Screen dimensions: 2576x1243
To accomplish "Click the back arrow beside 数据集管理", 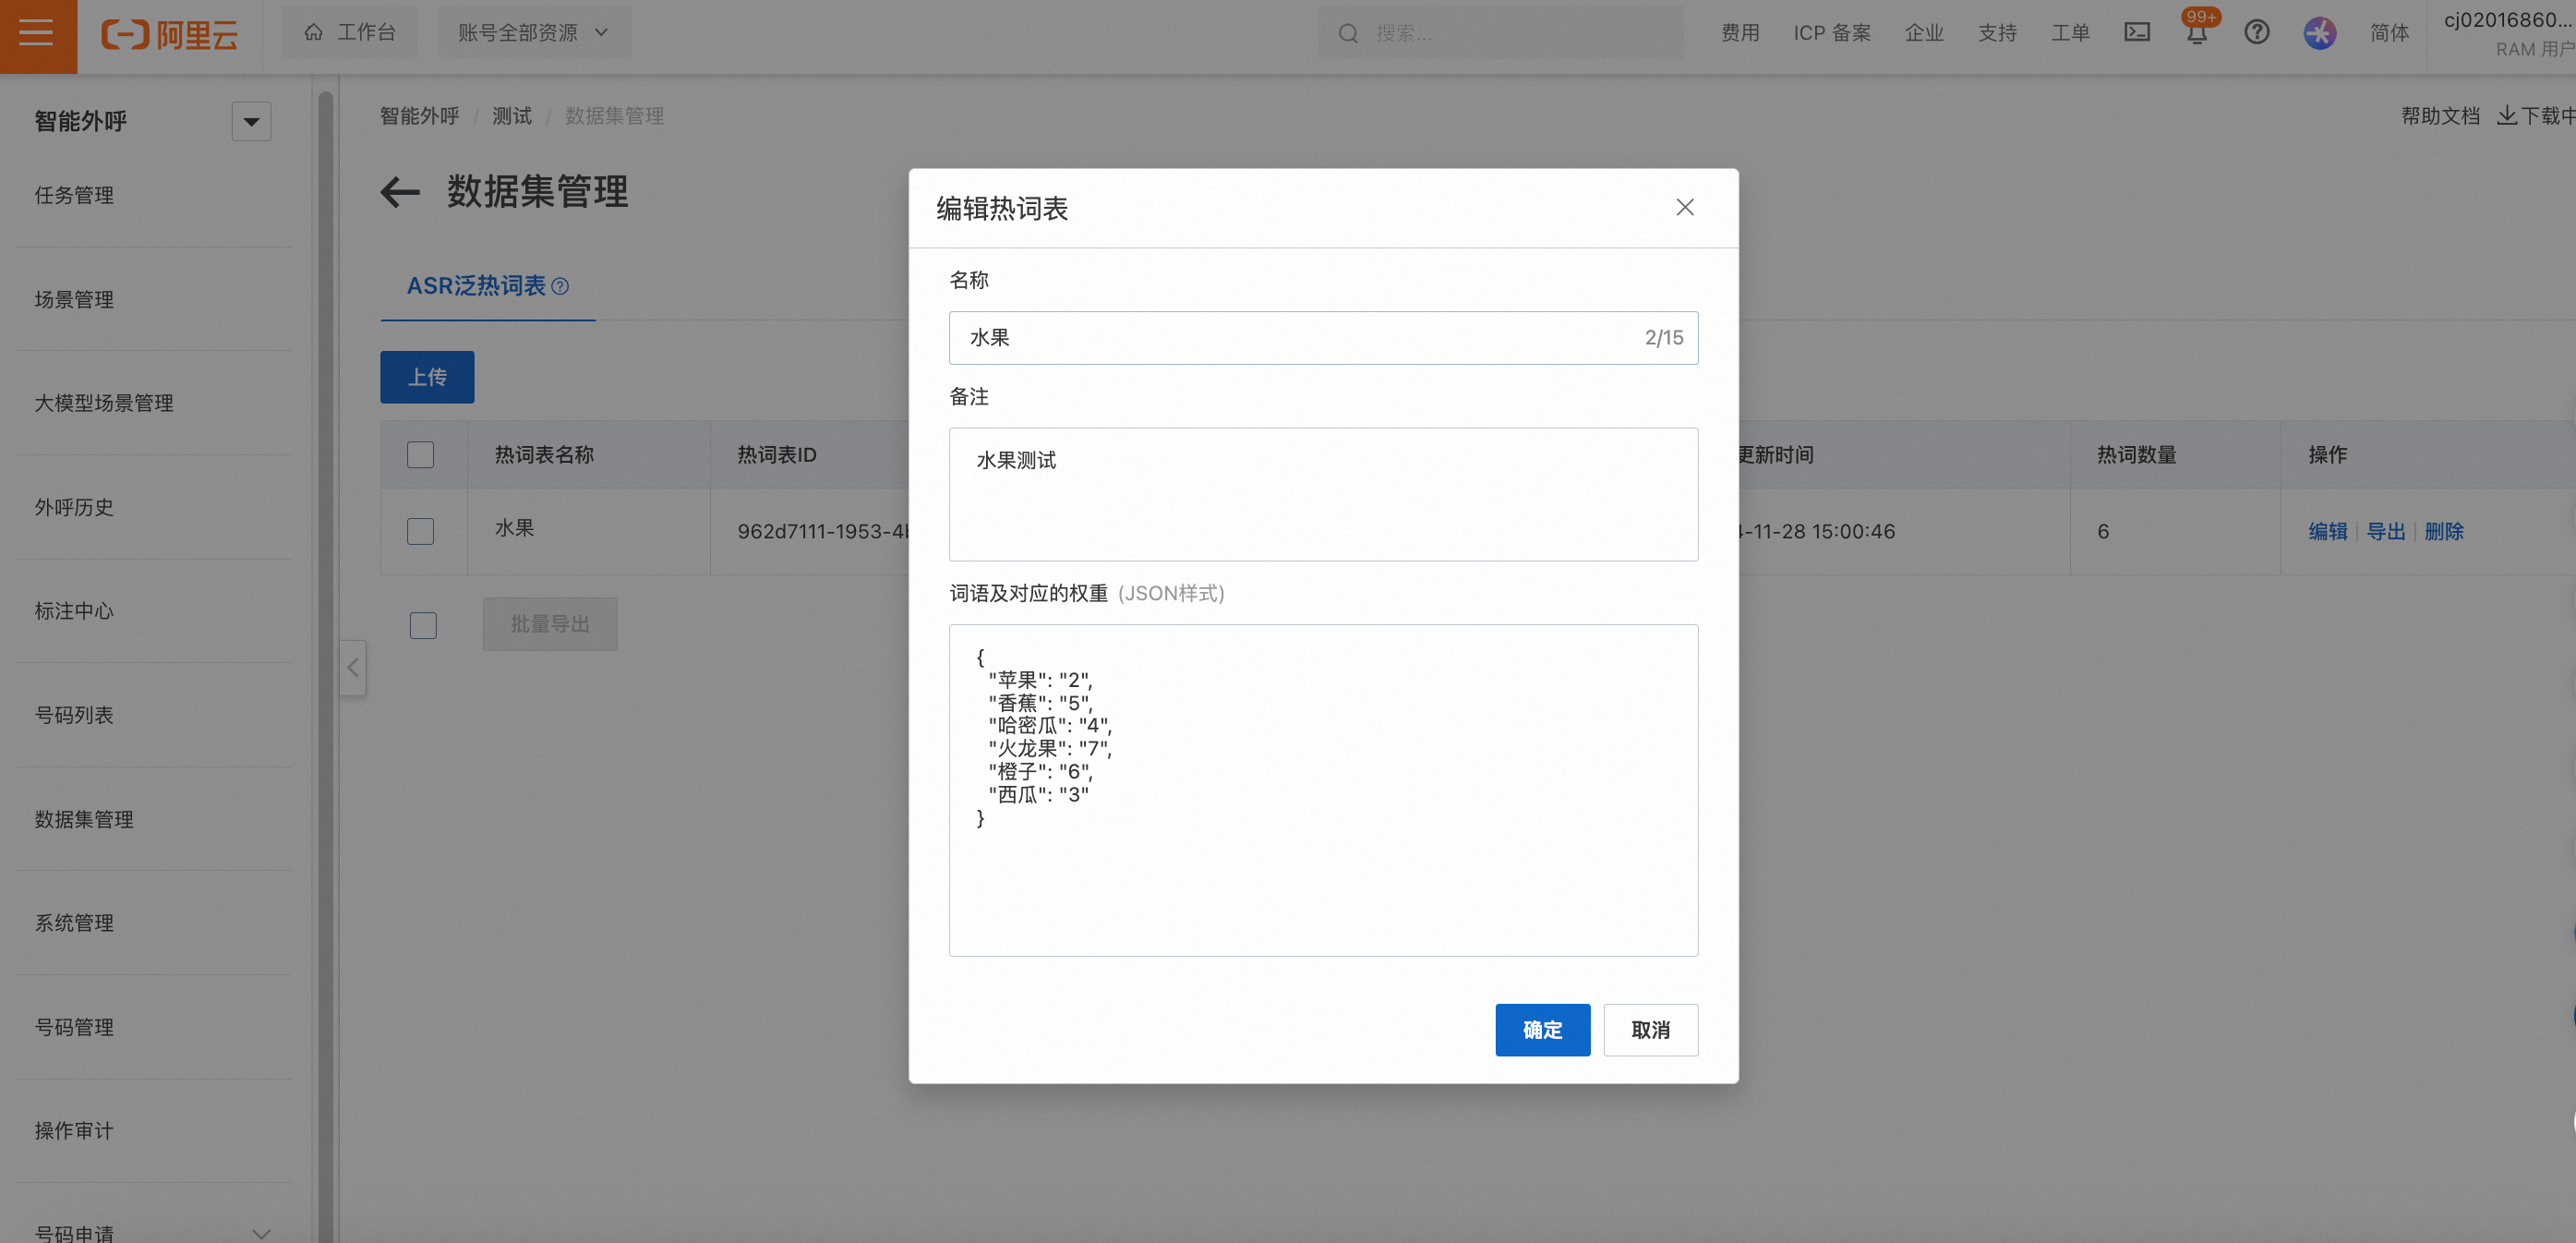I will pyautogui.click(x=400, y=192).
